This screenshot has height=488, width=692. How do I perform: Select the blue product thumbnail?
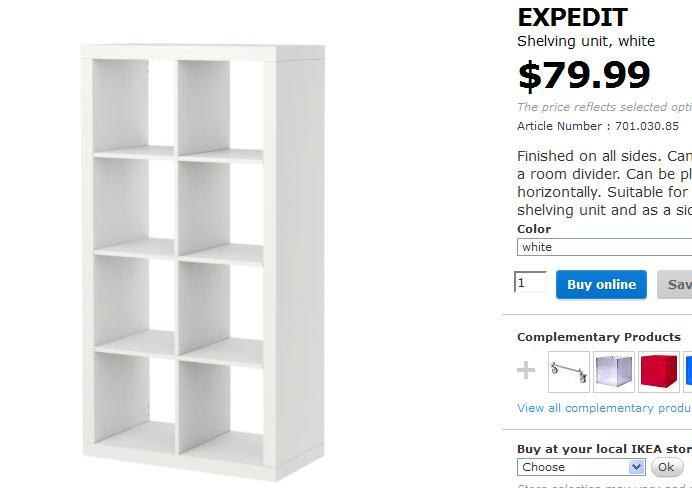pos(688,371)
